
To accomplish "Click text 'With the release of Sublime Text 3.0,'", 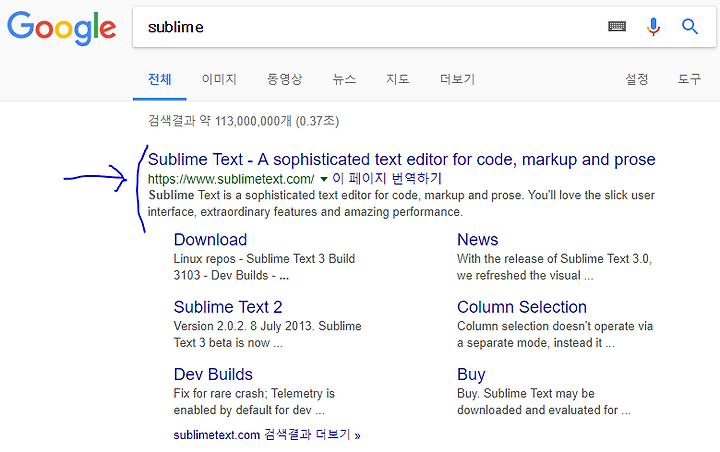I will 554,259.
